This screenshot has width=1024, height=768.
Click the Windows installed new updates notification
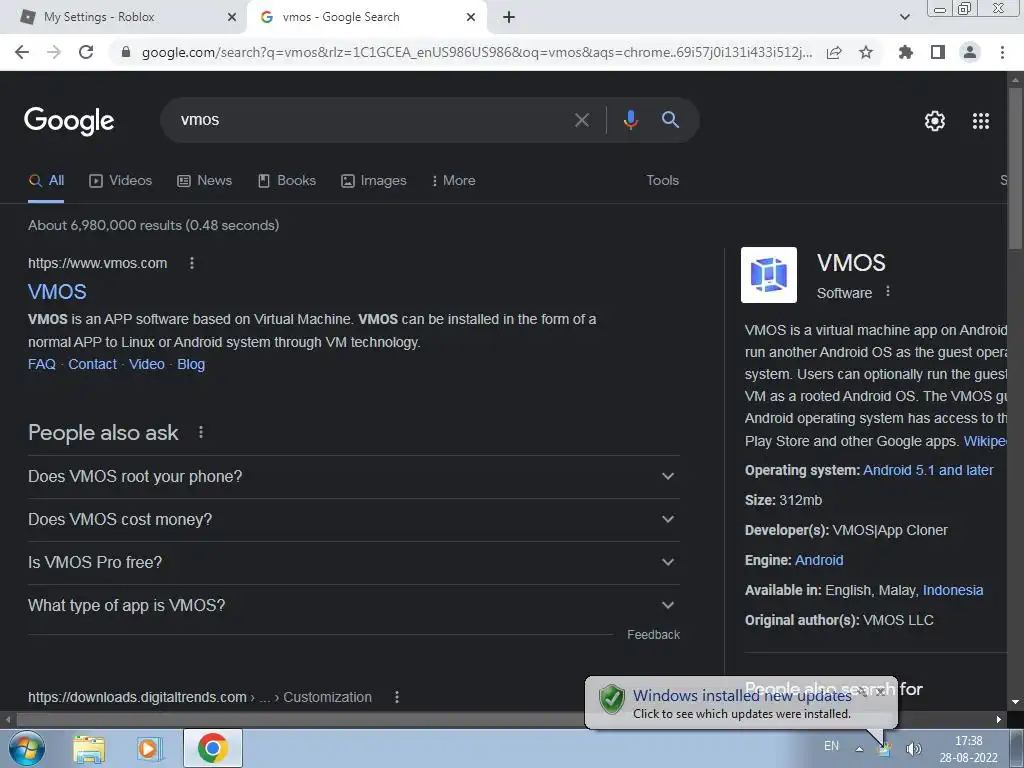pyautogui.click(x=741, y=703)
